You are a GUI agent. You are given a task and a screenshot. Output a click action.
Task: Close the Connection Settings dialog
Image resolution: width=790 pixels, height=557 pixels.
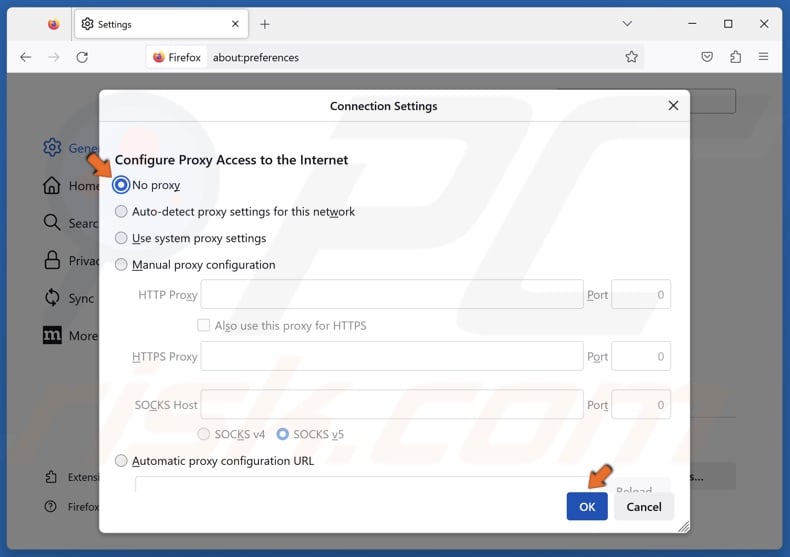(x=673, y=105)
